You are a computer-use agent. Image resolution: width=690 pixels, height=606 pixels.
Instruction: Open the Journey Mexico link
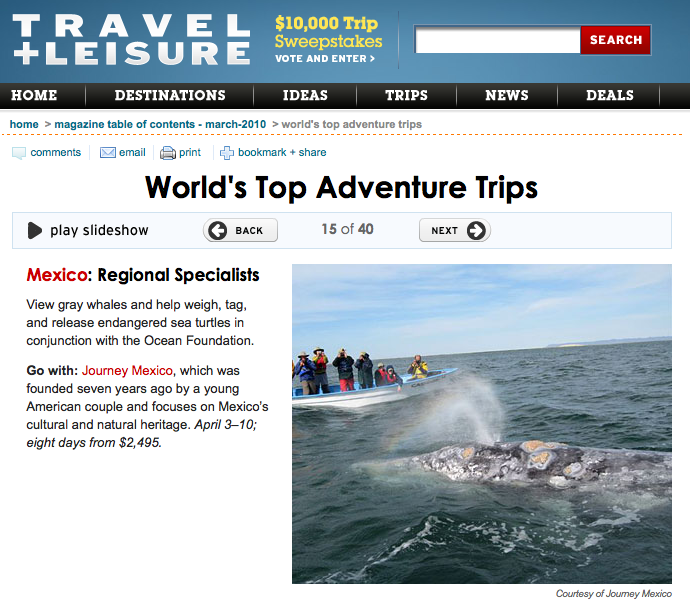point(127,371)
